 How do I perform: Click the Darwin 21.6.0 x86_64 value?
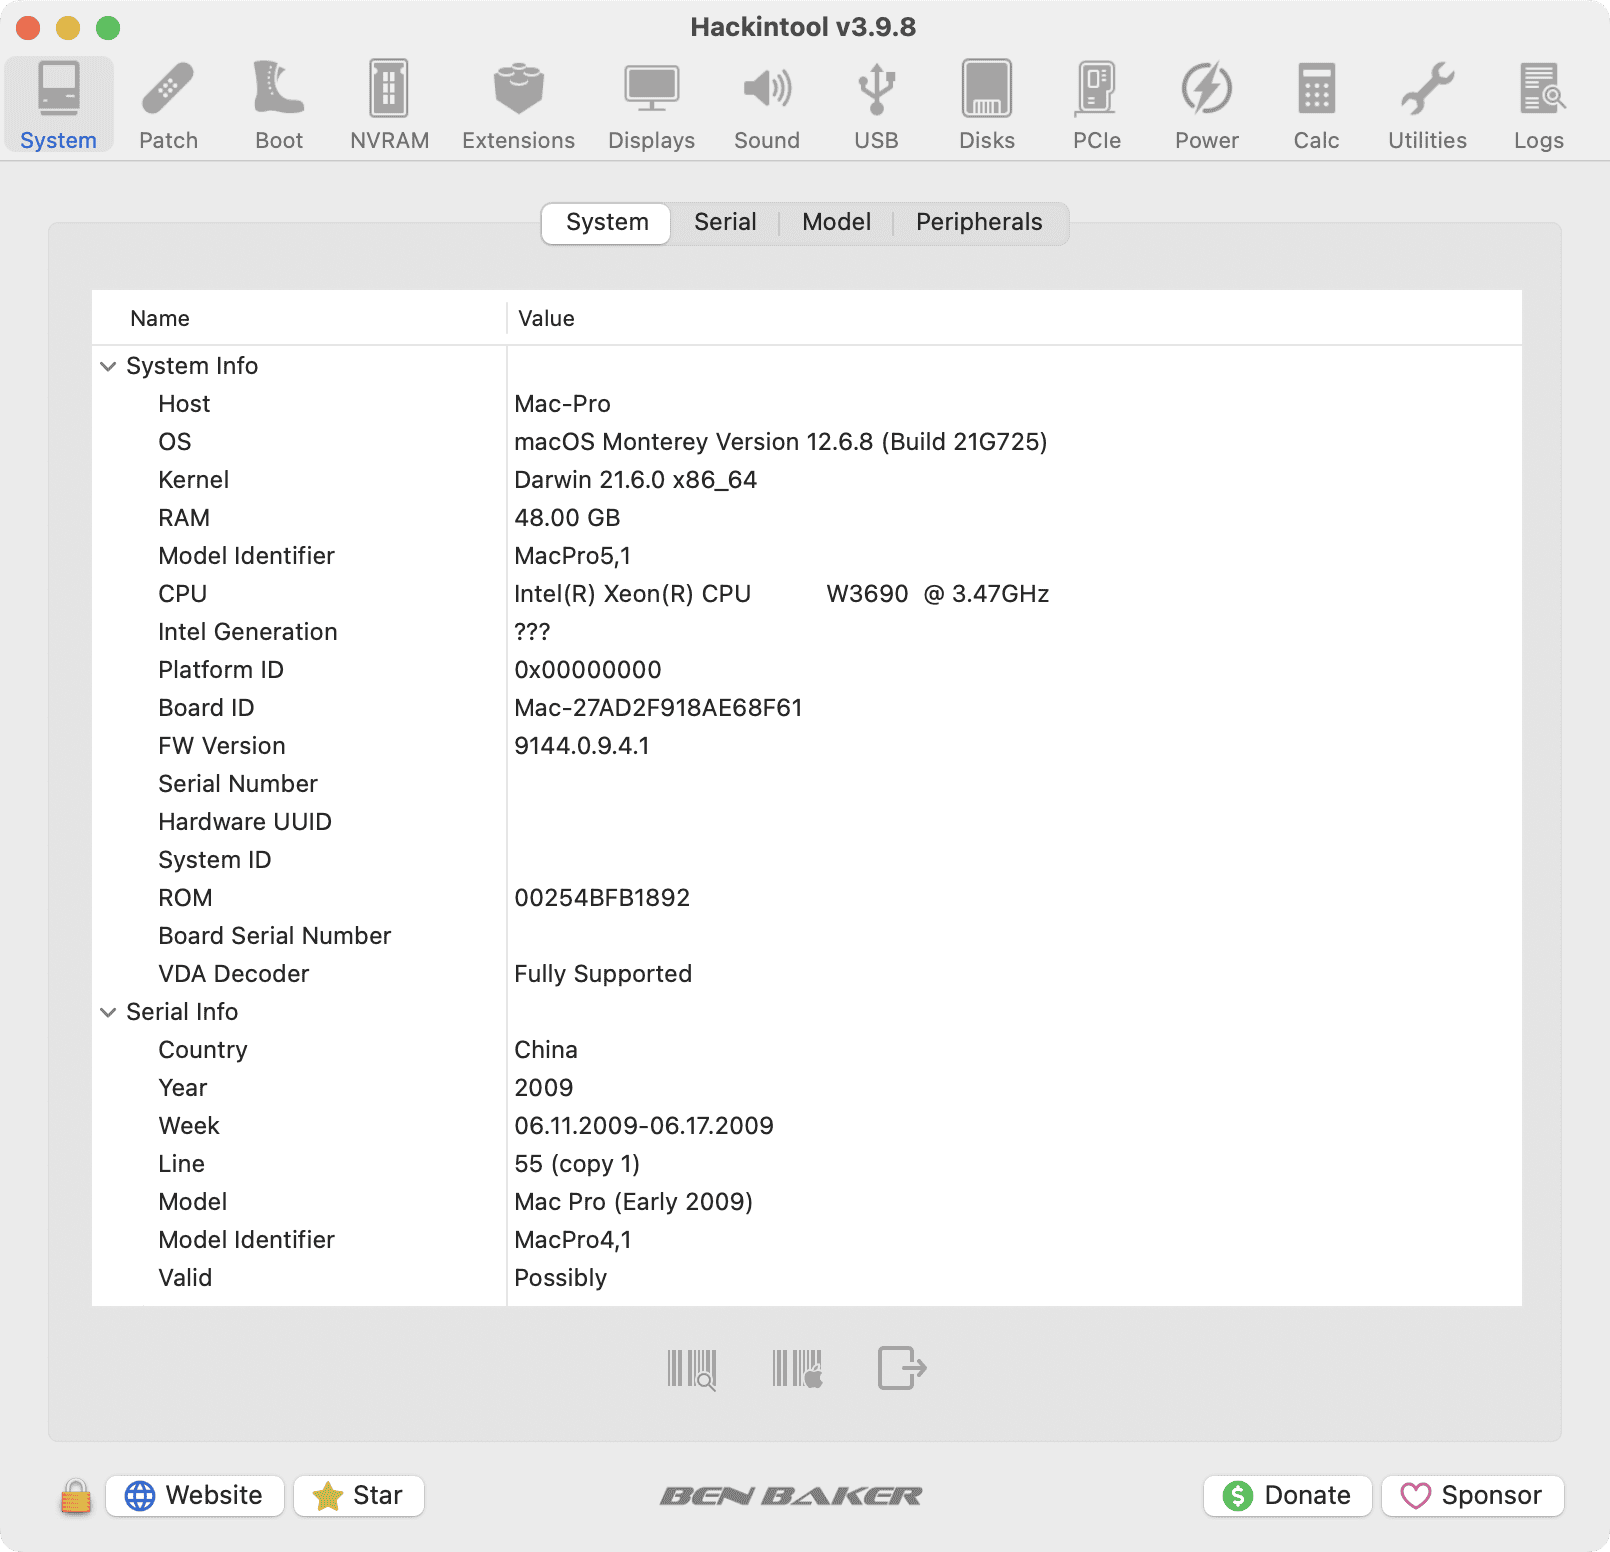(x=636, y=480)
